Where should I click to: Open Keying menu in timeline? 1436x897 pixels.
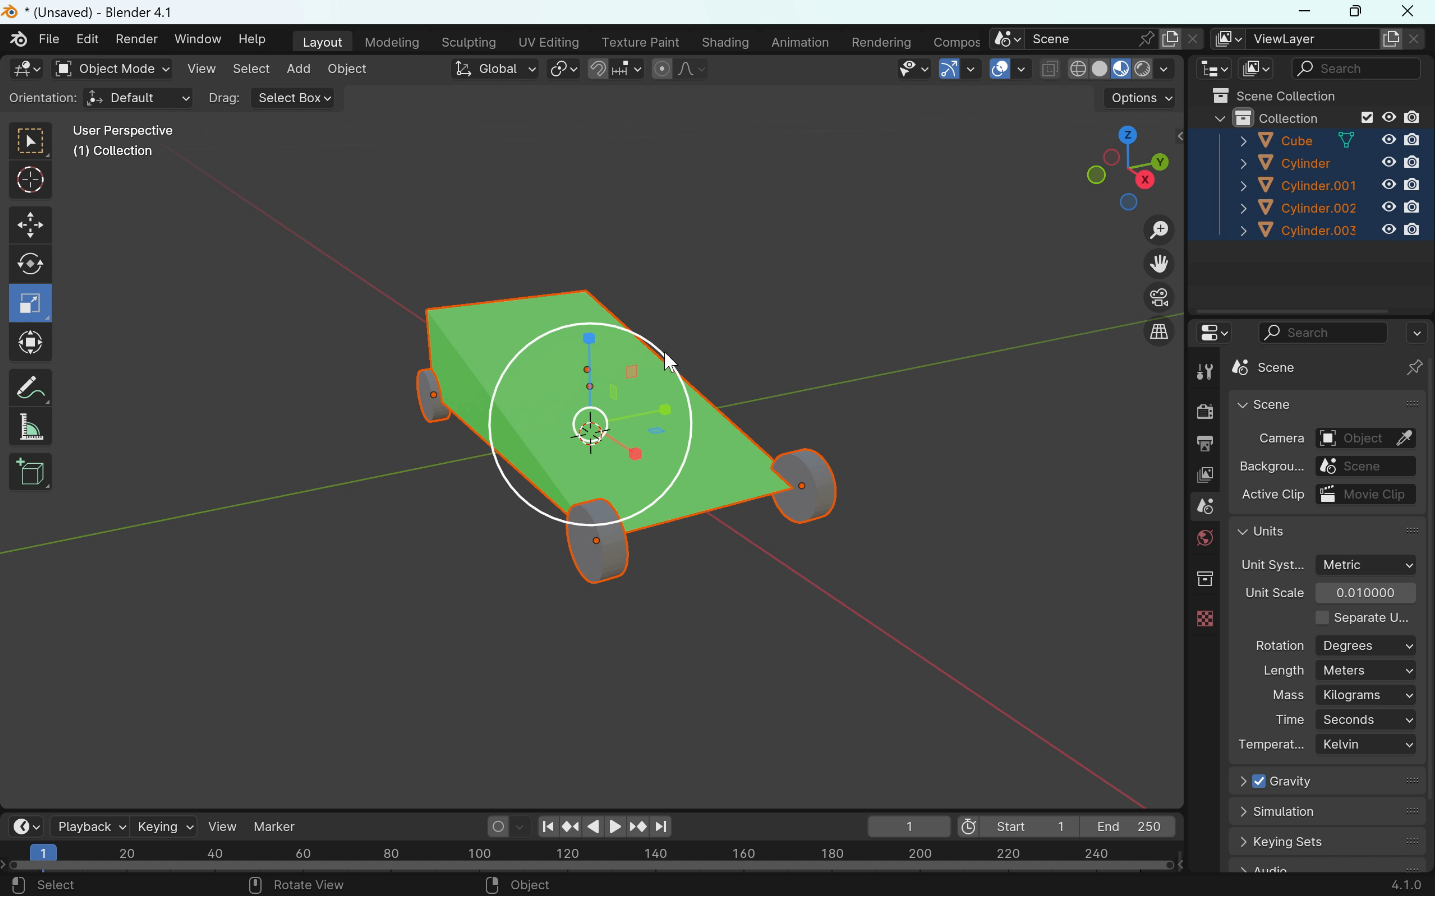pyautogui.click(x=165, y=828)
